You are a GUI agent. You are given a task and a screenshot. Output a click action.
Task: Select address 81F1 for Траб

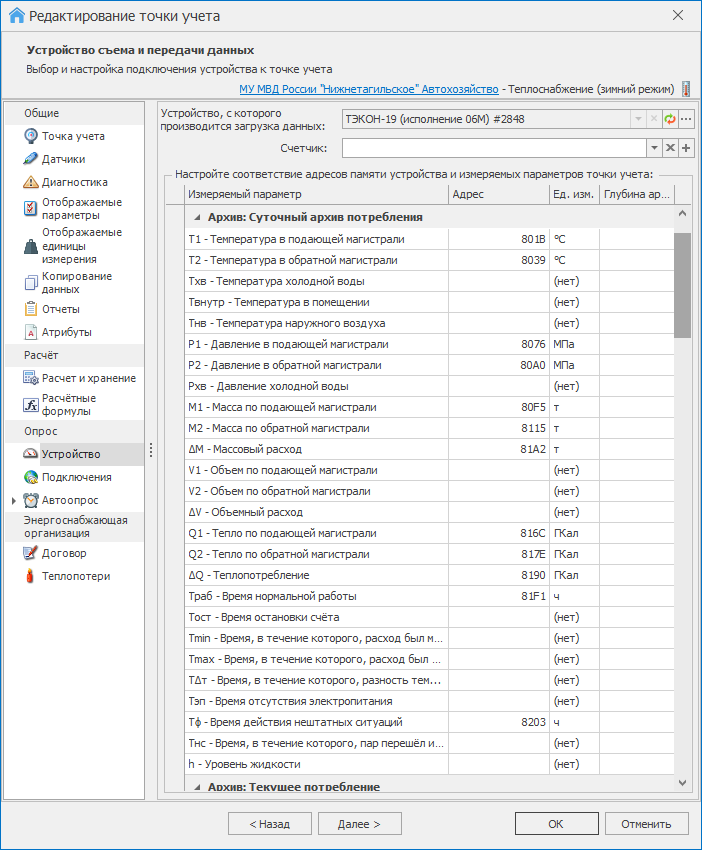pyautogui.click(x=499, y=596)
